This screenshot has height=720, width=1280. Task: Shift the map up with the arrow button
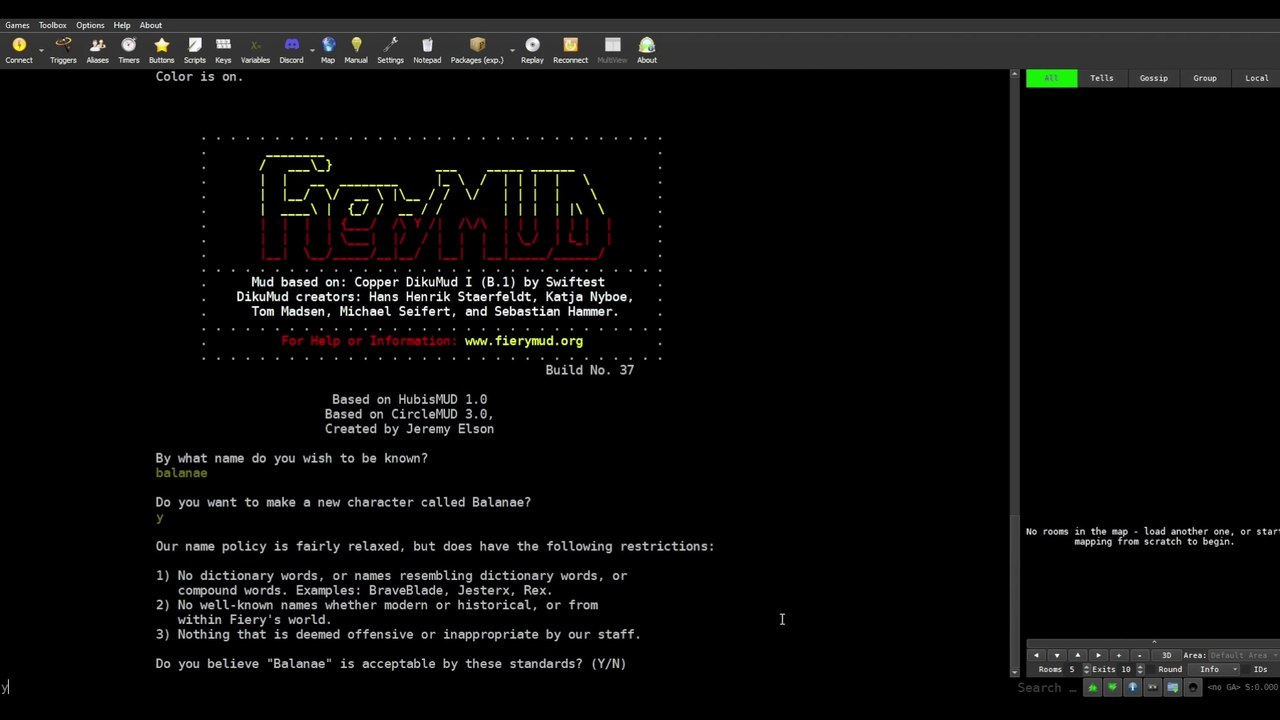tap(1077, 655)
